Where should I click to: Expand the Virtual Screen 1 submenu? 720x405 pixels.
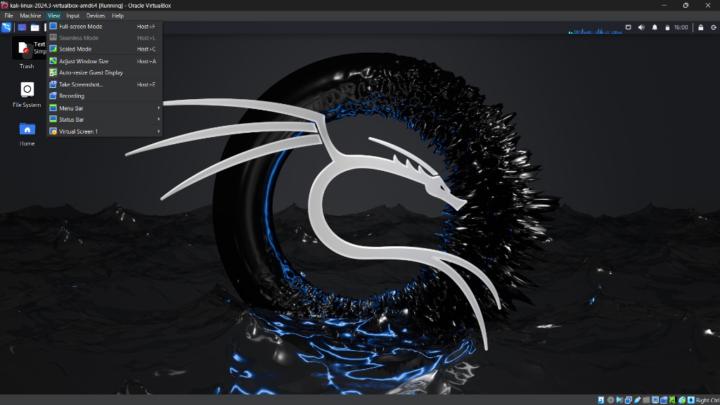(104, 131)
